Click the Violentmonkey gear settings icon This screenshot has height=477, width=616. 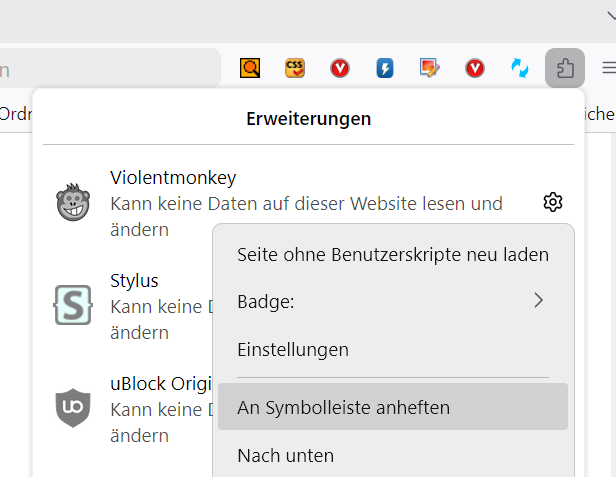(553, 203)
